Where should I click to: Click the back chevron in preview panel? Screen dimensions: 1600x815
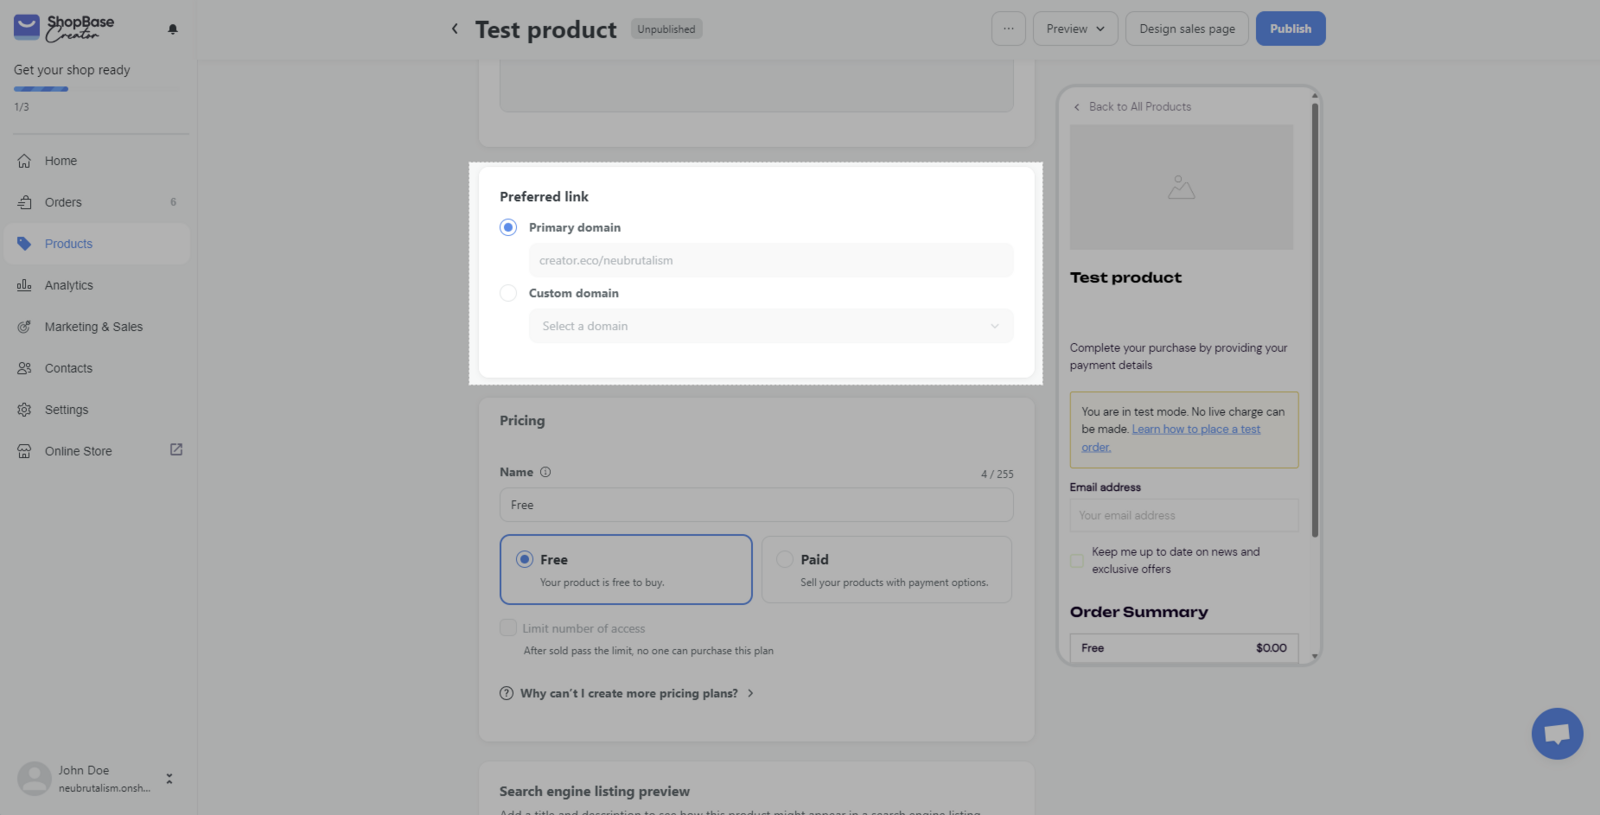click(1077, 107)
